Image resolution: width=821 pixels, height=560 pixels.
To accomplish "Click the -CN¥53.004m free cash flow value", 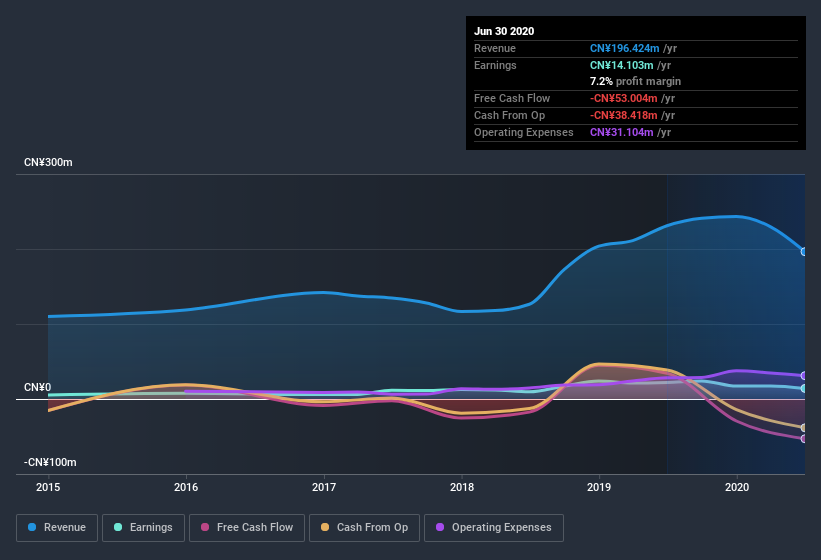I will click(624, 98).
